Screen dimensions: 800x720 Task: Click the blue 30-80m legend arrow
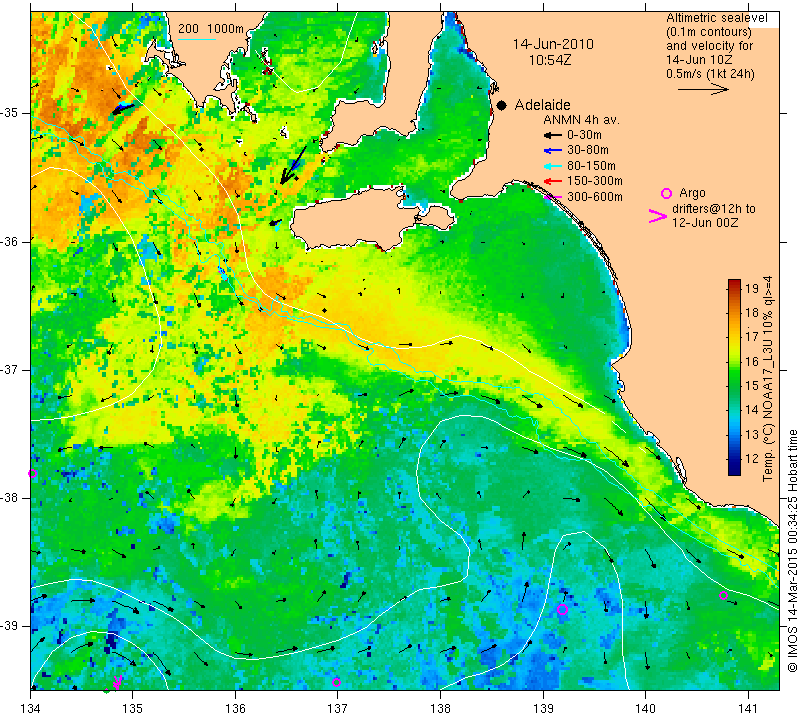click(x=553, y=151)
